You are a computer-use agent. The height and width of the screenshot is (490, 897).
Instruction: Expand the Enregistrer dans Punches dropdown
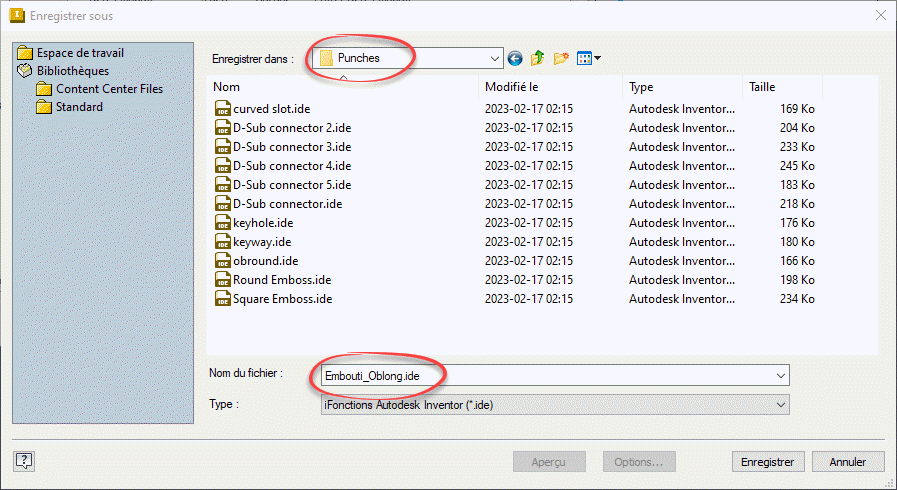point(494,58)
